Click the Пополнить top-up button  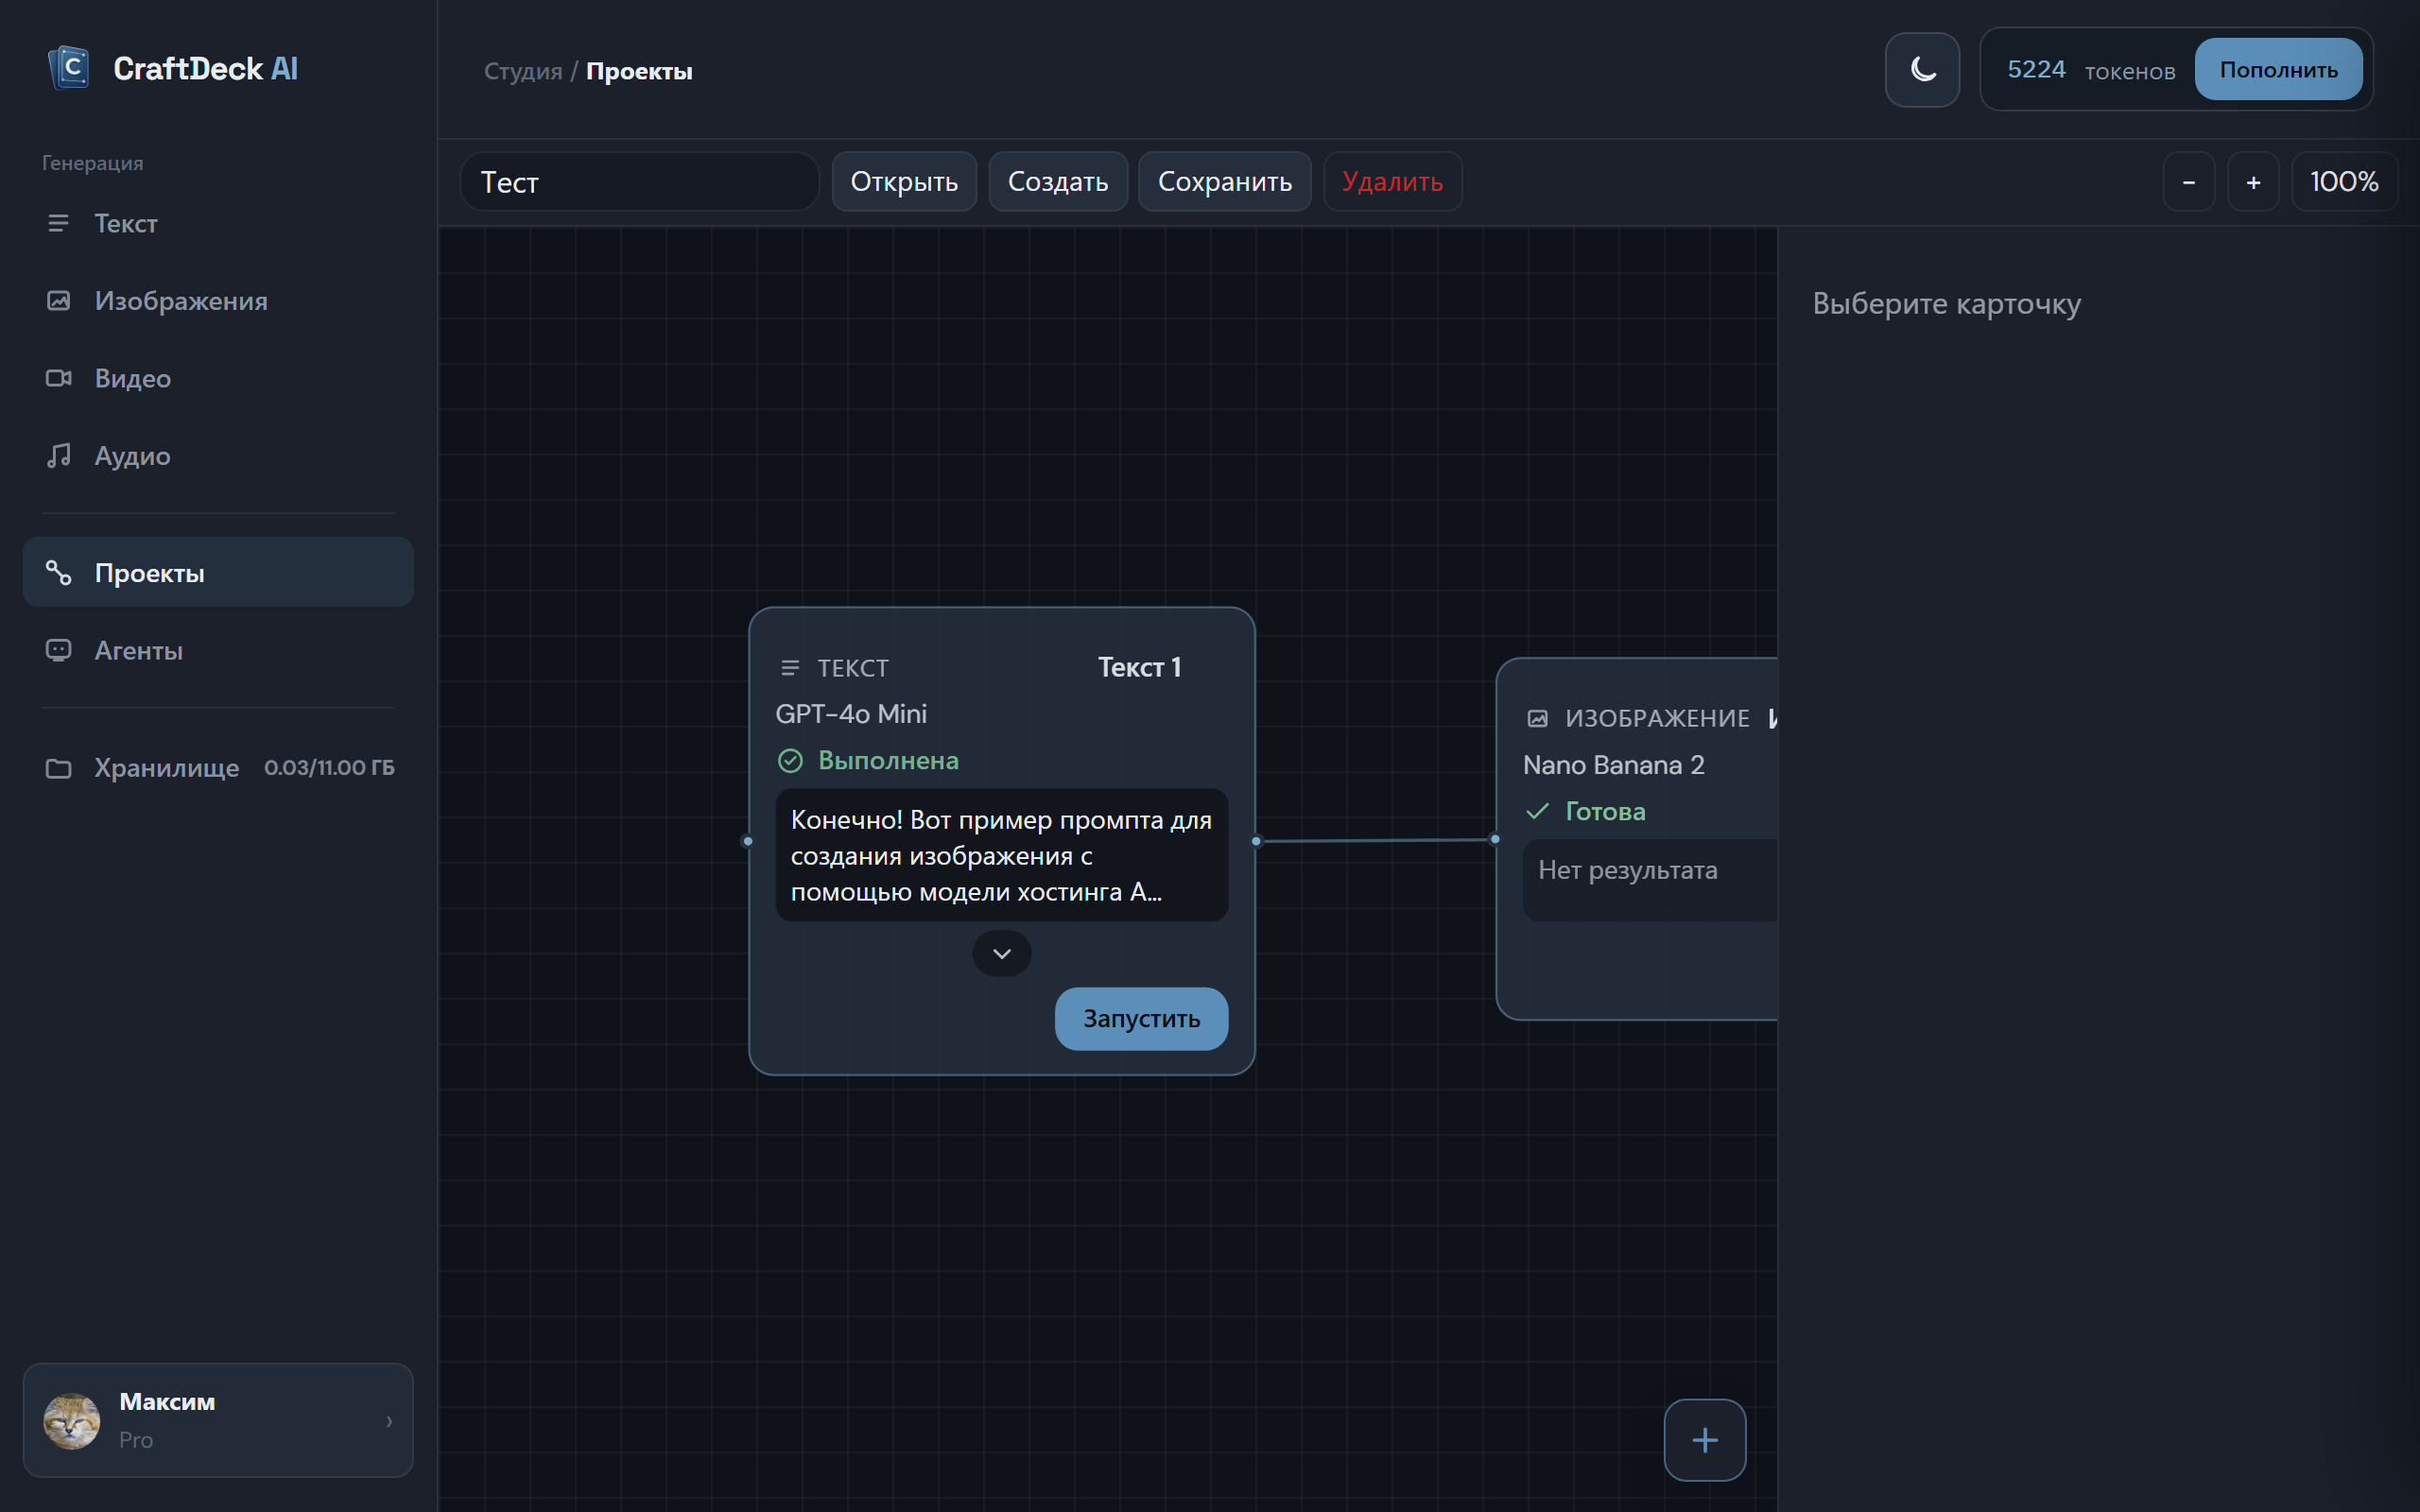(2278, 69)
